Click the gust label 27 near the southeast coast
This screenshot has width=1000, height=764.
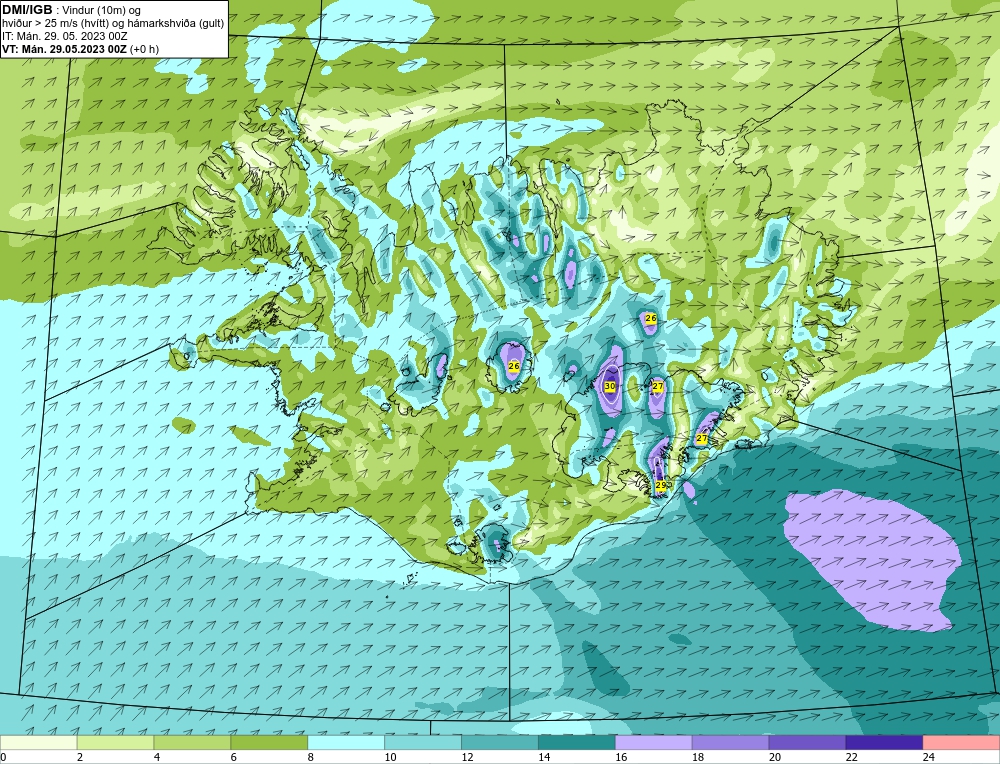tap(702, 439)
